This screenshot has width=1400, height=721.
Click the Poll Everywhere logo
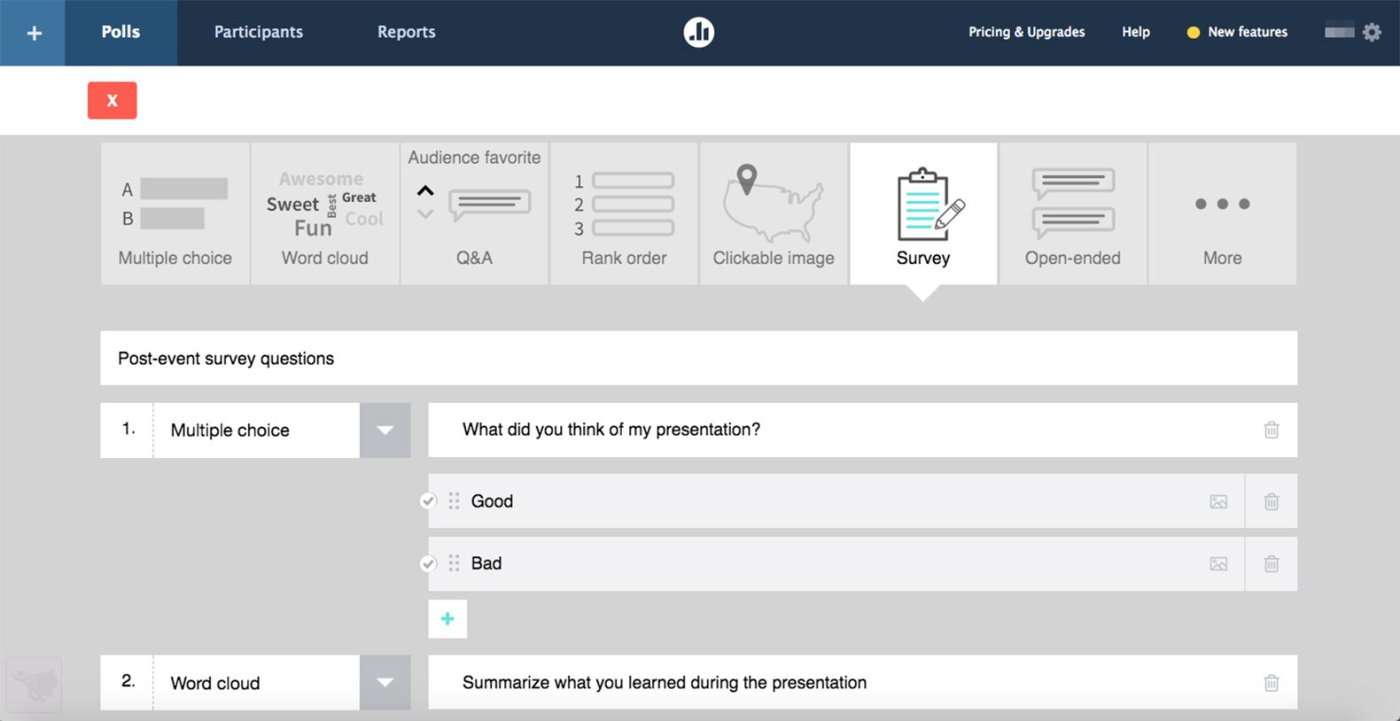click(699, 32)
